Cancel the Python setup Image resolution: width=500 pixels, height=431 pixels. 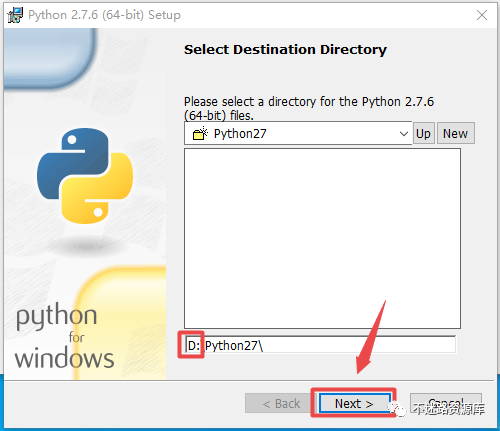pos(446,403)
